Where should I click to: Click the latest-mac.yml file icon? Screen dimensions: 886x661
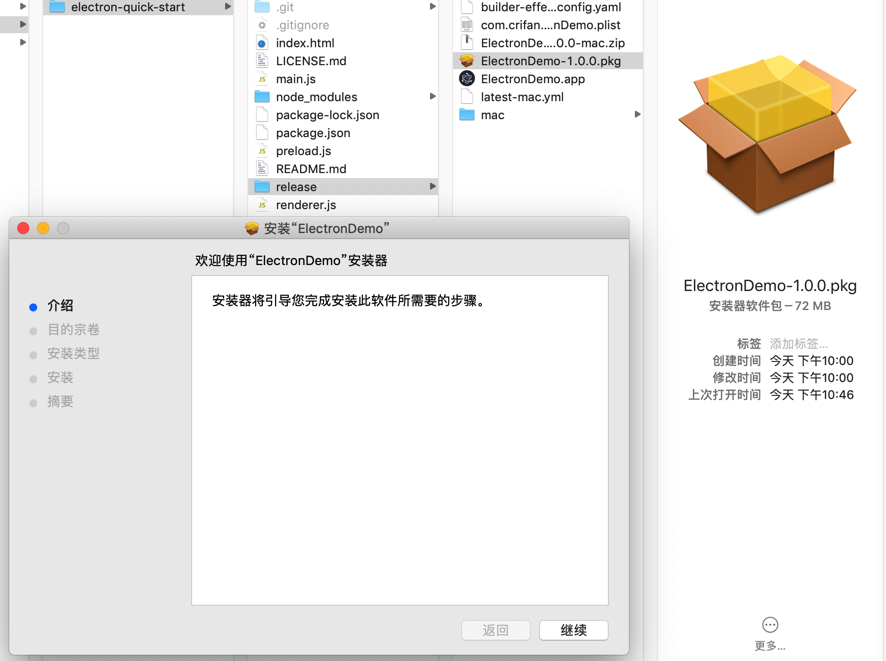(467, 97)
